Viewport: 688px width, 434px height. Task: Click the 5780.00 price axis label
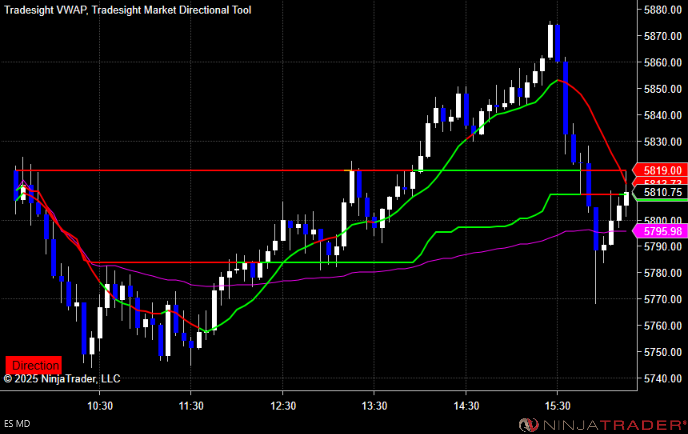[663, 273]
